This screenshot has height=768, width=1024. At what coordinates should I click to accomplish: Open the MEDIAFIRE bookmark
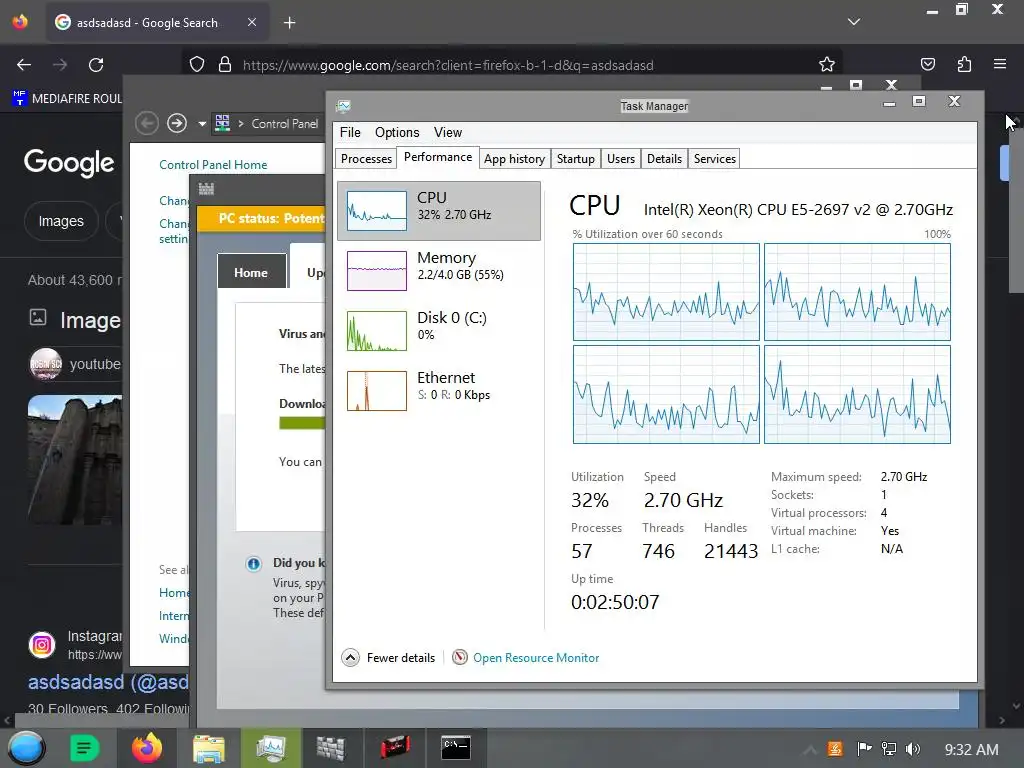[x=67, y=99]
